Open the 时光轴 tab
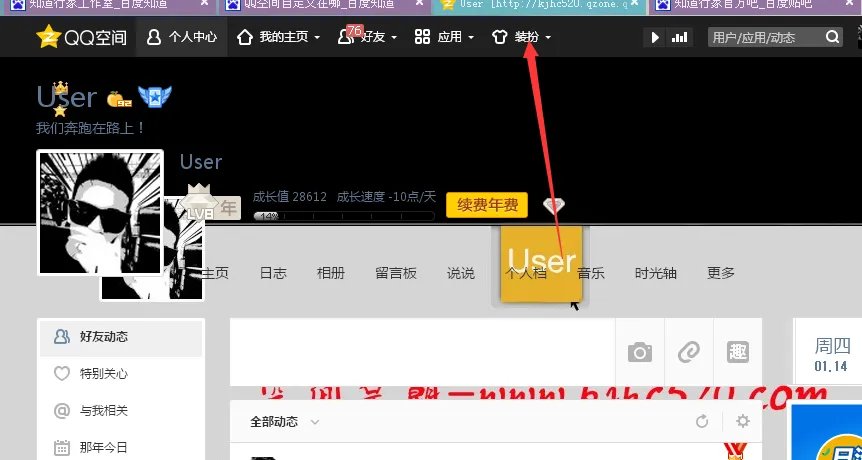This screenshot has height=460, width=862. coord(656,273)
